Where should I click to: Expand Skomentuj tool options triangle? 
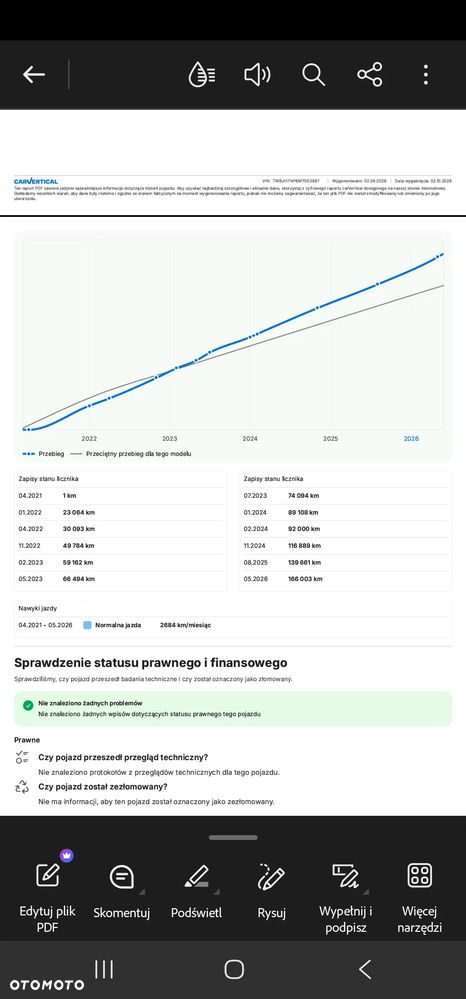click(x=142, y=891)
